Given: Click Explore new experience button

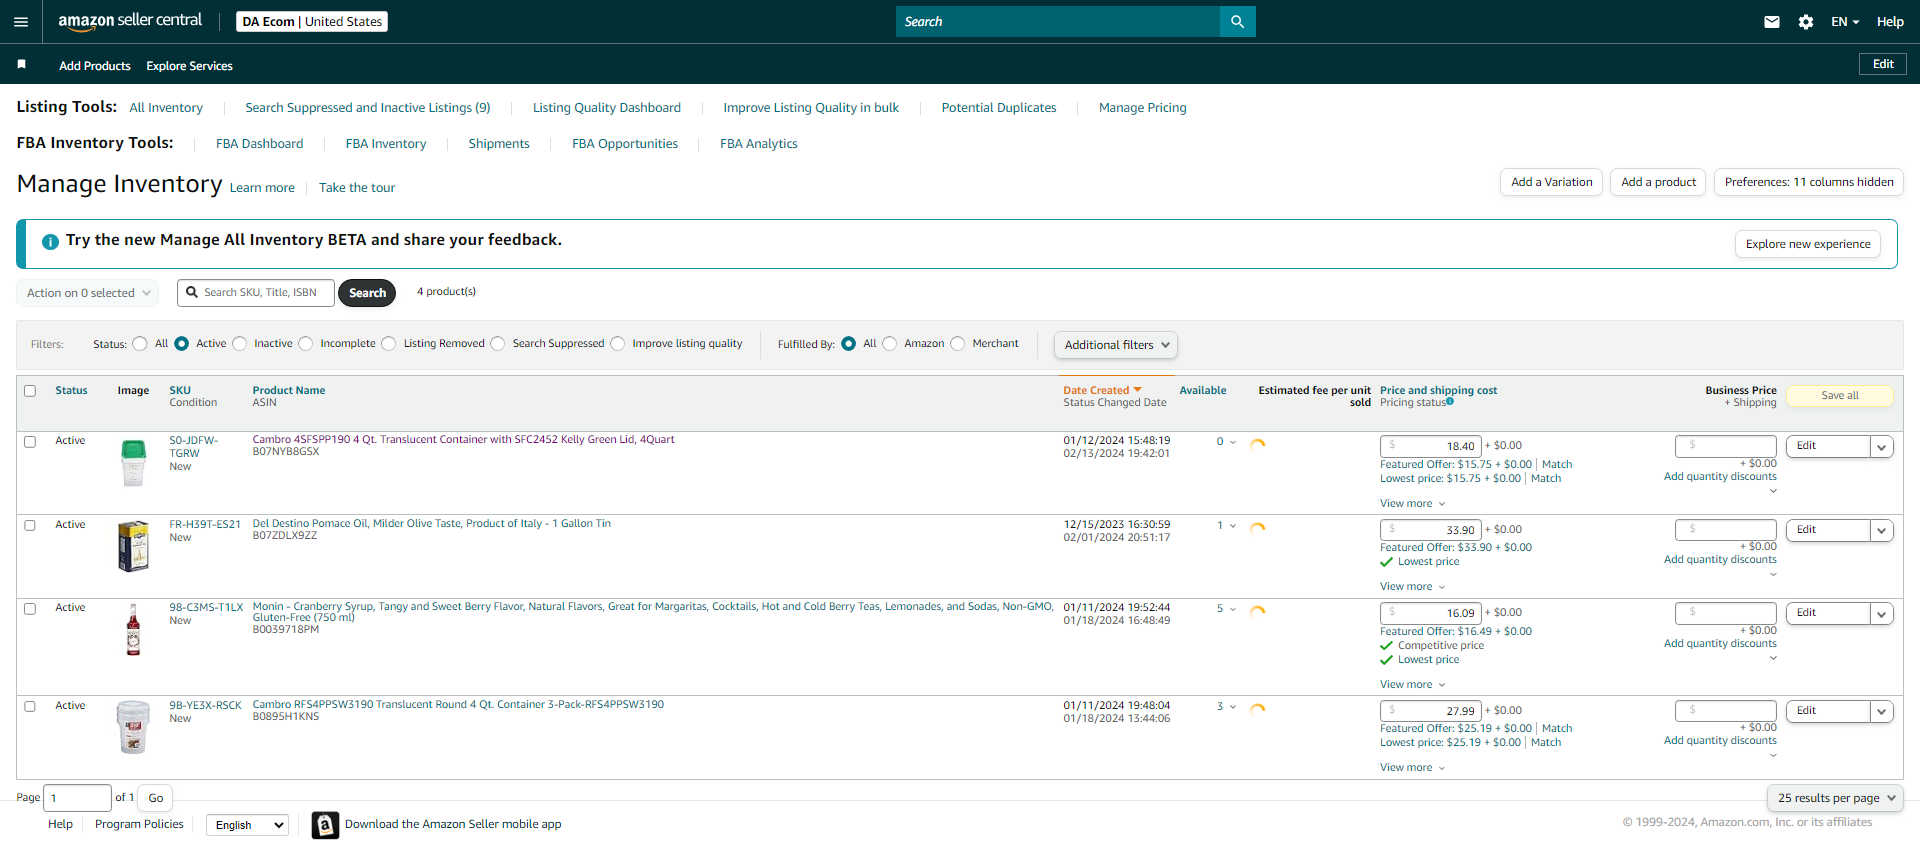Looking at the screenshot, I should click(x=1808, y=244).
